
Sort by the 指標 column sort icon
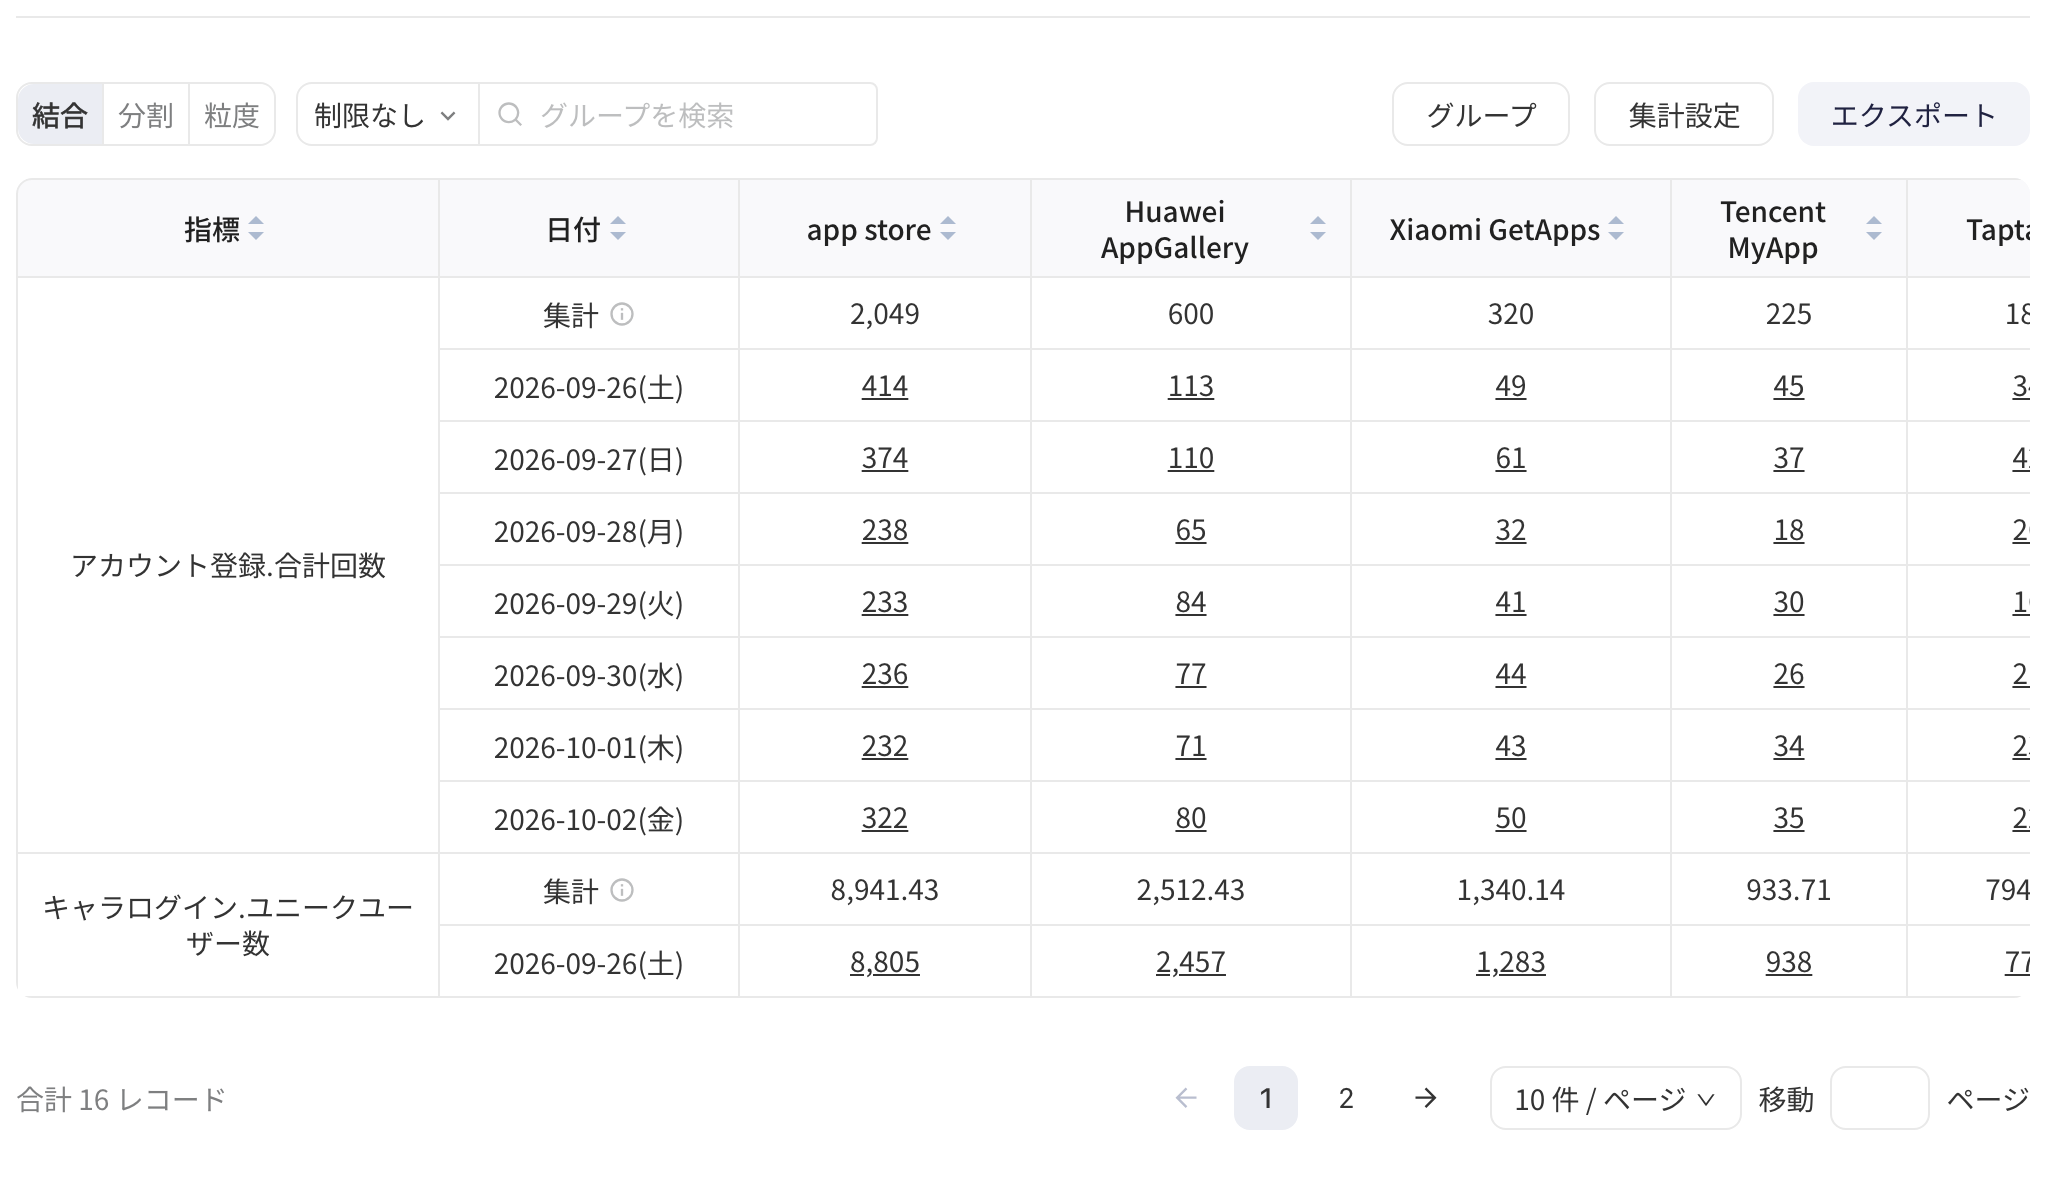tap(256, 229)
